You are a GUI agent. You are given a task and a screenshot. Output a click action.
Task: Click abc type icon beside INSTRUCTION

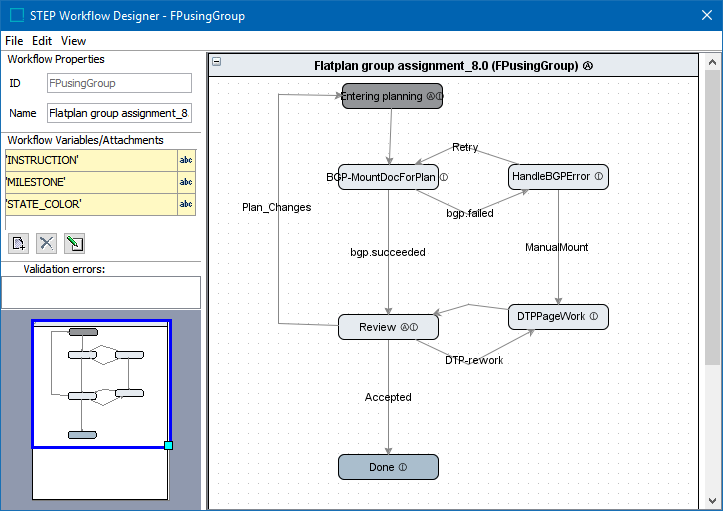point(186,160)
